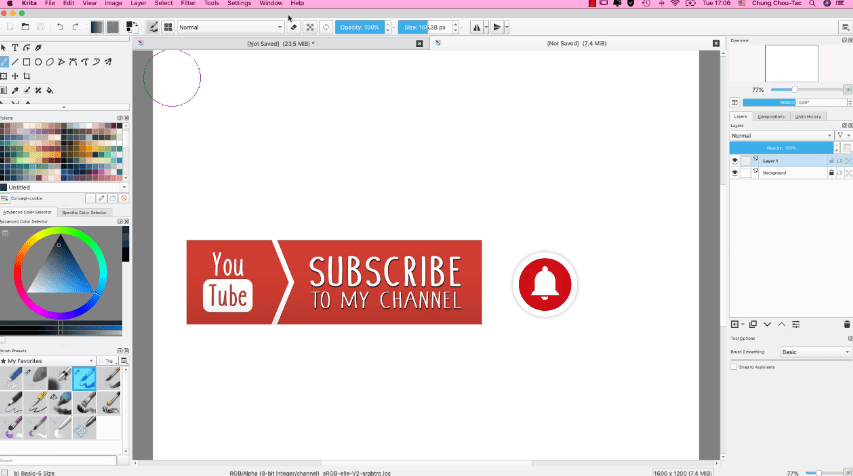Click the brush preset Search field
The image size is (853, 476).
(58, 460)
